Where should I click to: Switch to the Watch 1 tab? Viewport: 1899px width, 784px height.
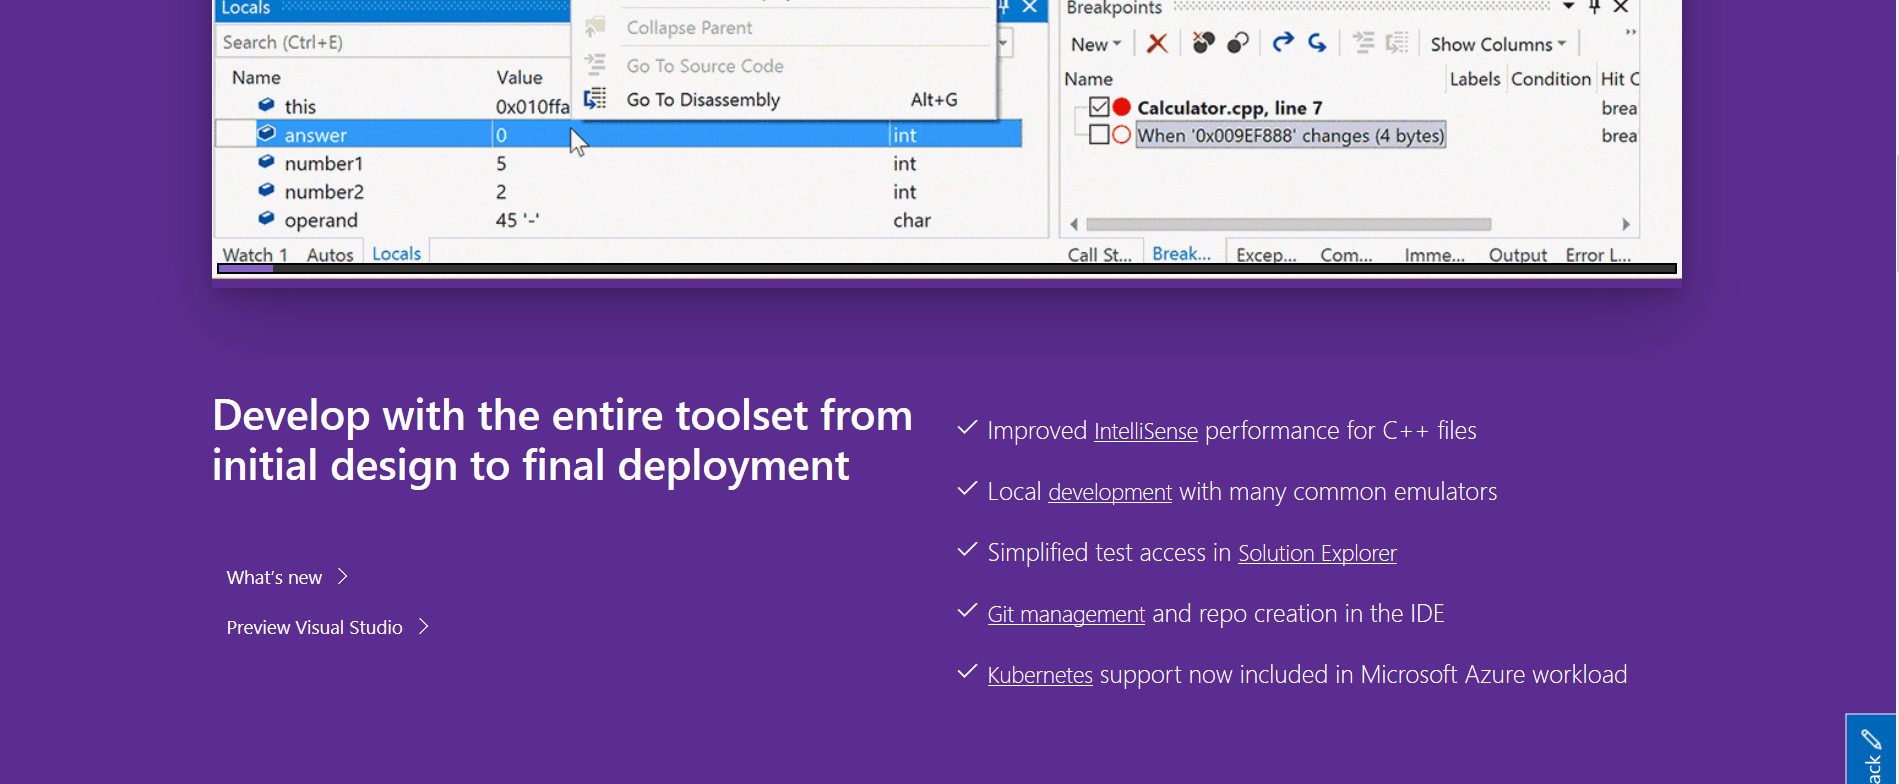[x=255, y=255]
